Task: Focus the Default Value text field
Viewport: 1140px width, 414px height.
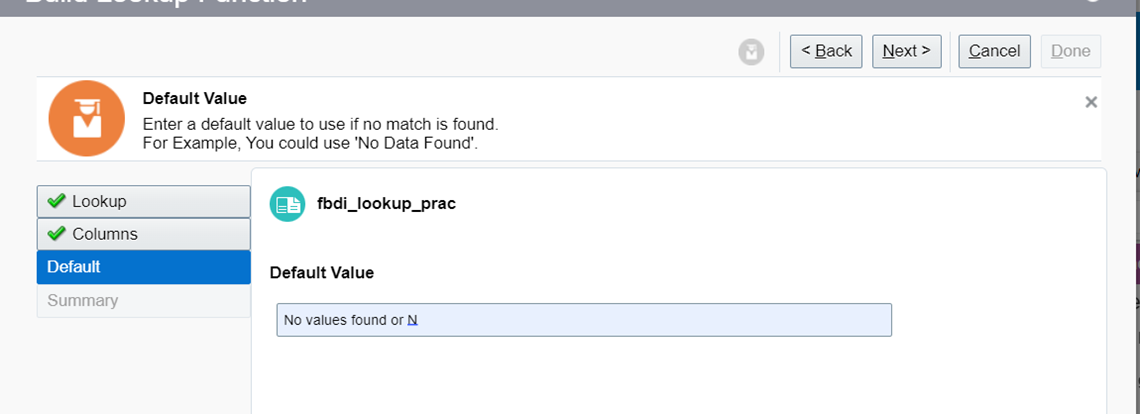Action: point(584,320)
